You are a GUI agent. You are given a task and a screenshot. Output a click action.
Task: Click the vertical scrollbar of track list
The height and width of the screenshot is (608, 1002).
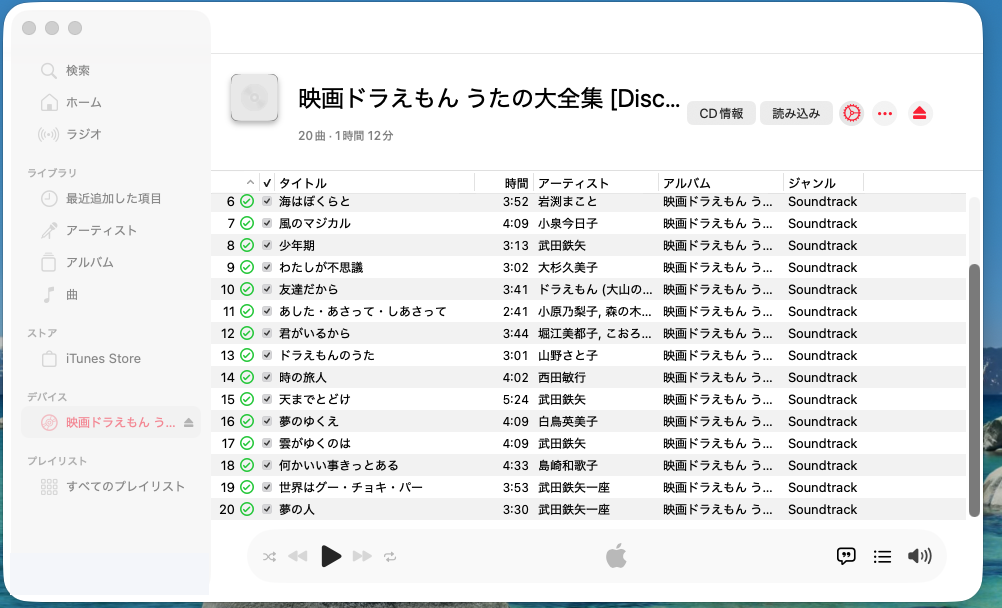click(974, 390)
